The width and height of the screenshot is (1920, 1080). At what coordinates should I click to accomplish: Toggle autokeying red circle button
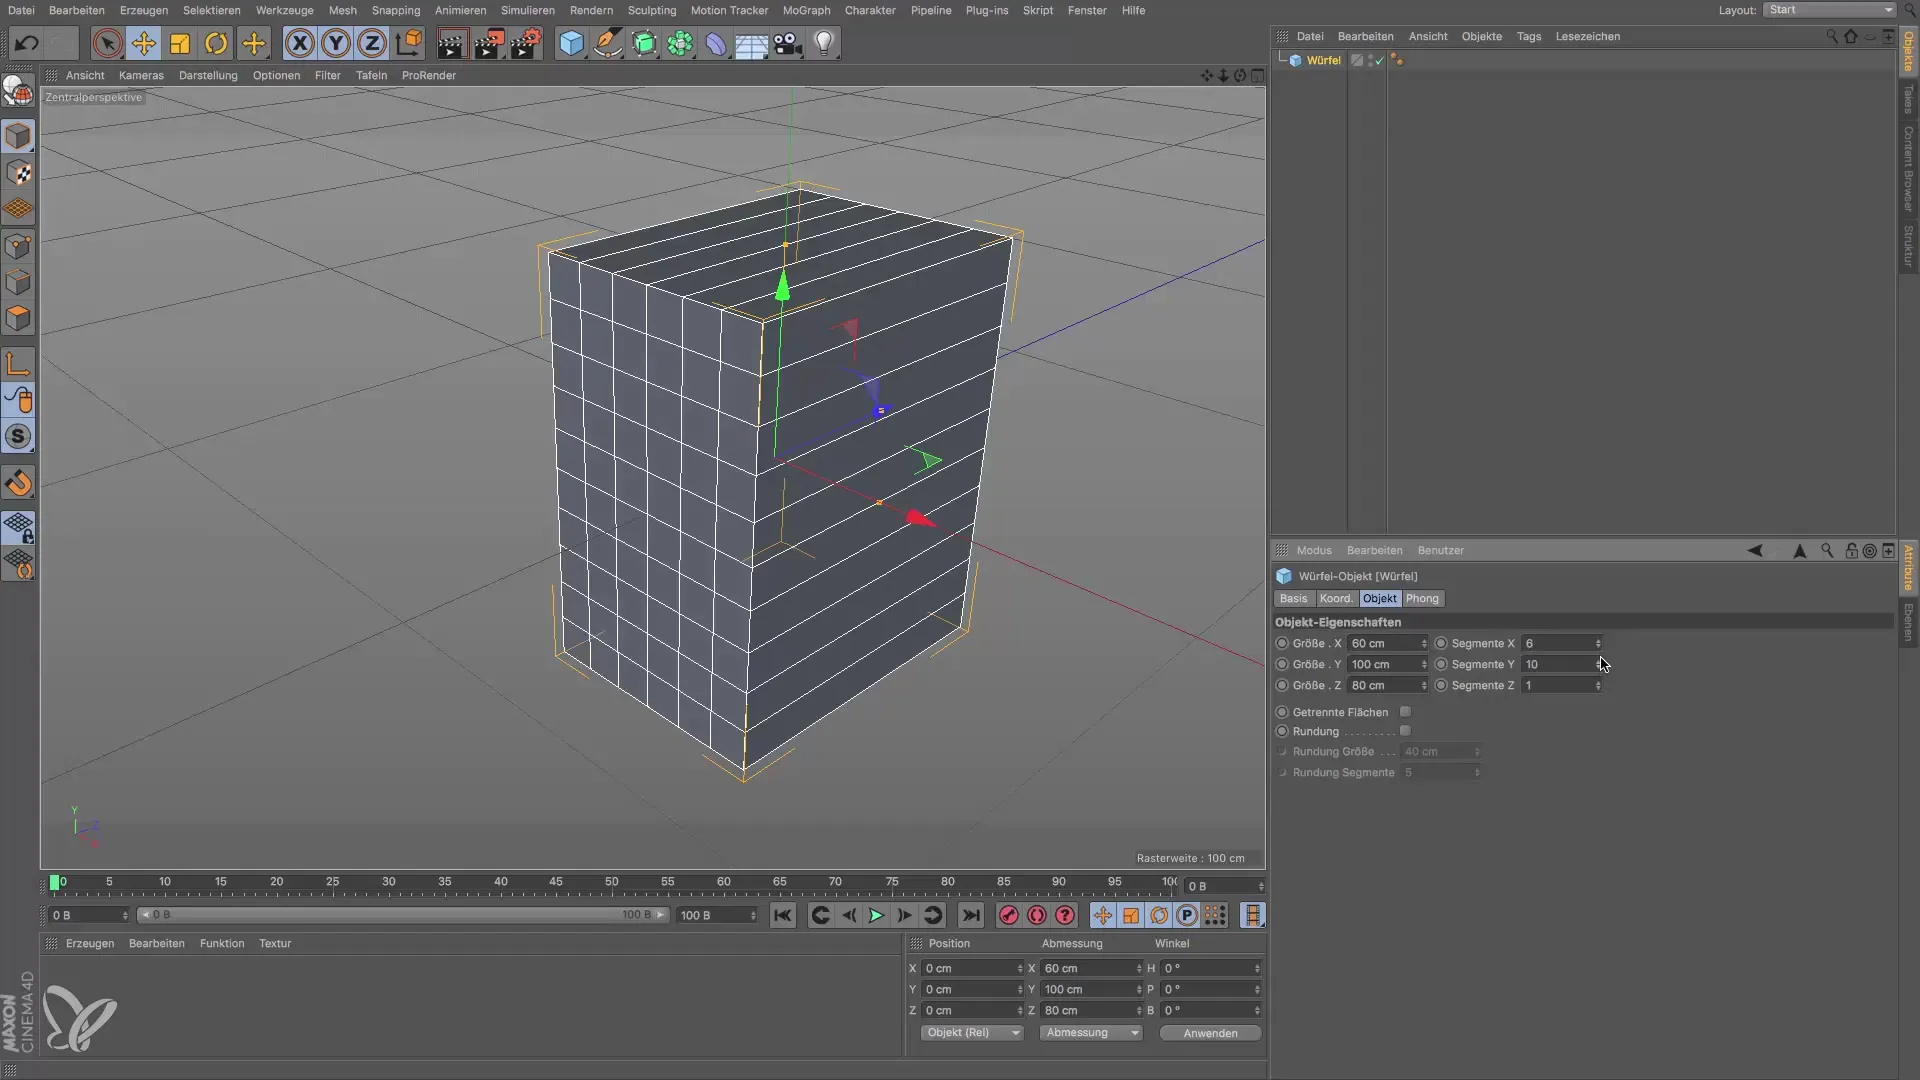point(1037,915)
